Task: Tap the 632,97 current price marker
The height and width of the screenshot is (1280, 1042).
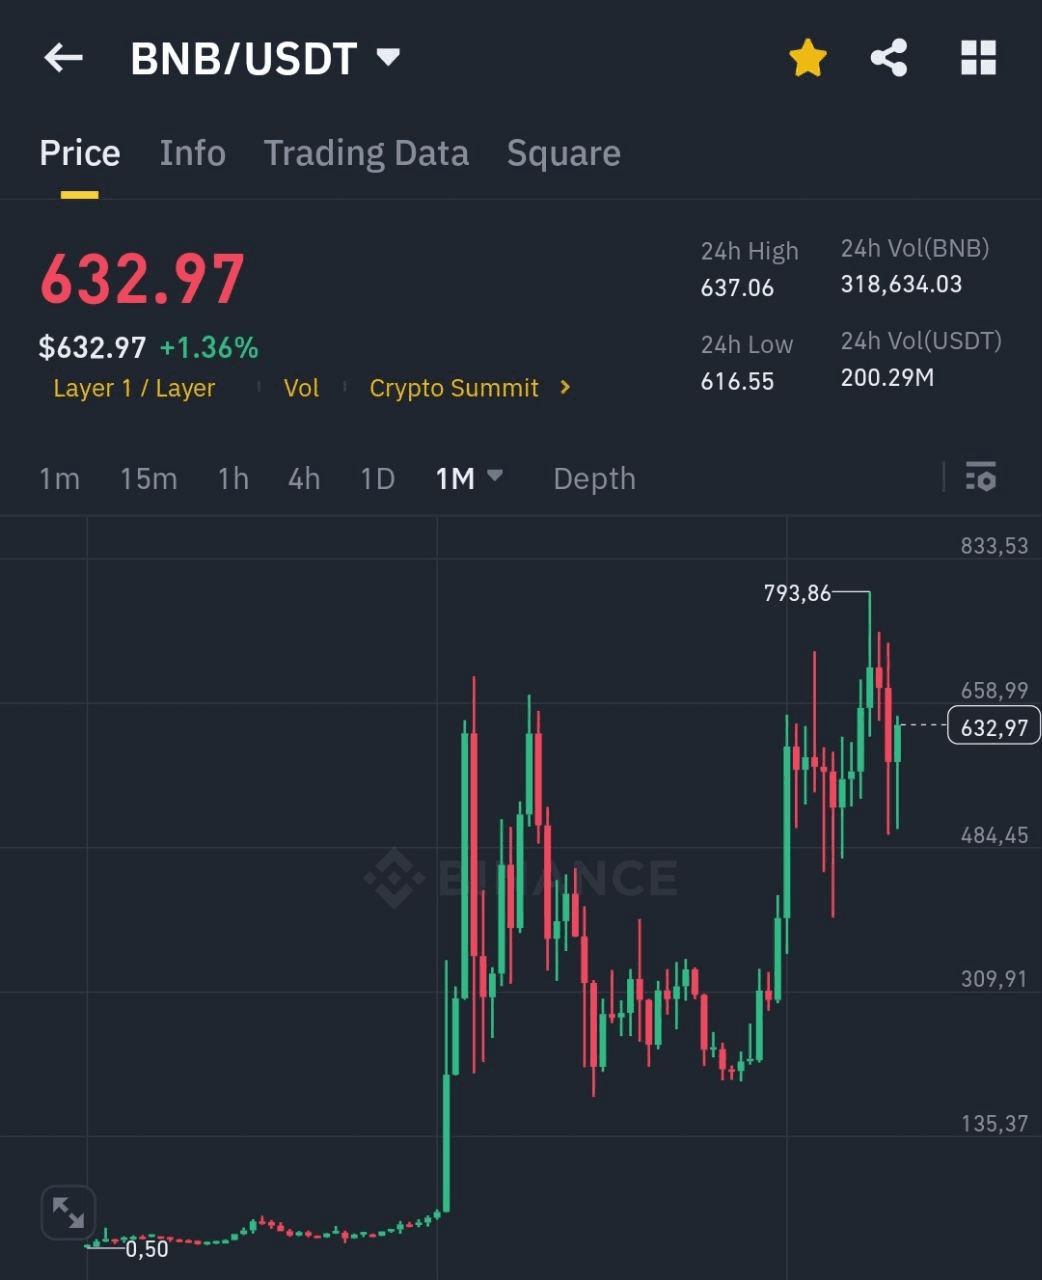Action: [993, 727]
